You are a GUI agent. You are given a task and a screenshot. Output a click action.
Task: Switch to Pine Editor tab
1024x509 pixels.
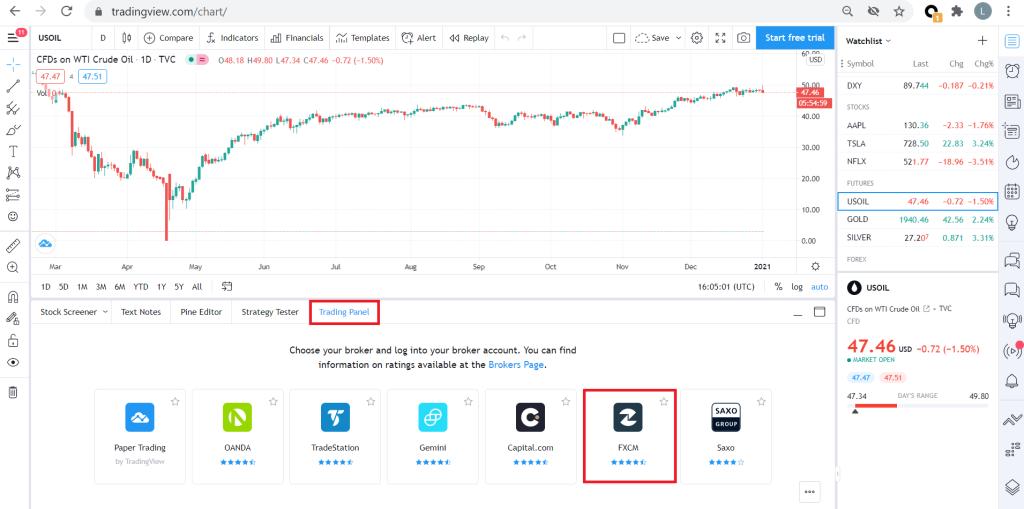(x=201, y=312)
